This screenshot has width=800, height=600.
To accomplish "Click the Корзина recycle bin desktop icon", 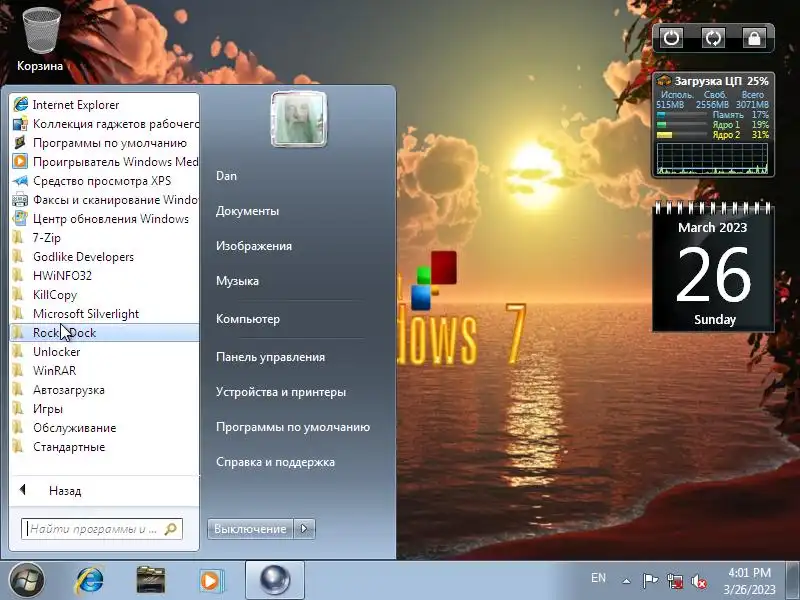I will click(x=40, y=39).
